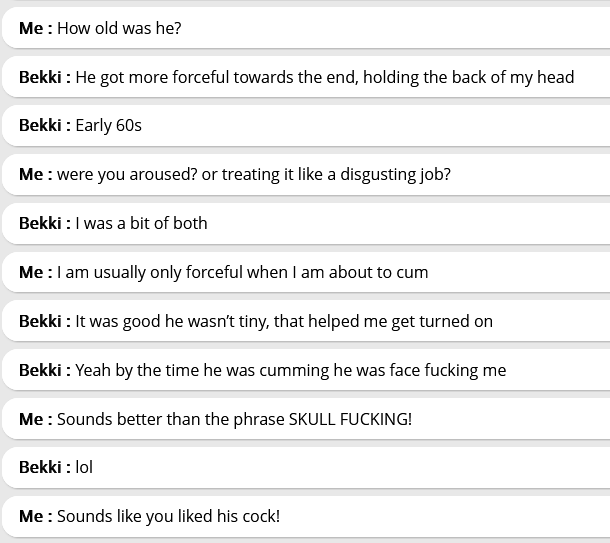Click the "Bekki" name on the "lol" message

[x=40, y=467]
